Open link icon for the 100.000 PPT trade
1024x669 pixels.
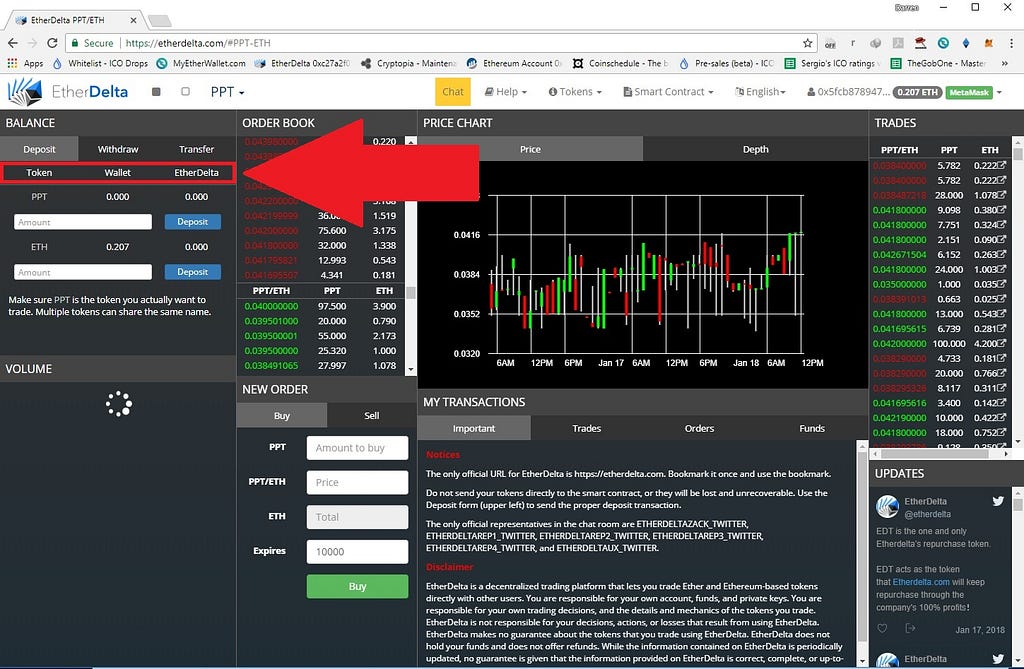pos(1002,343)
